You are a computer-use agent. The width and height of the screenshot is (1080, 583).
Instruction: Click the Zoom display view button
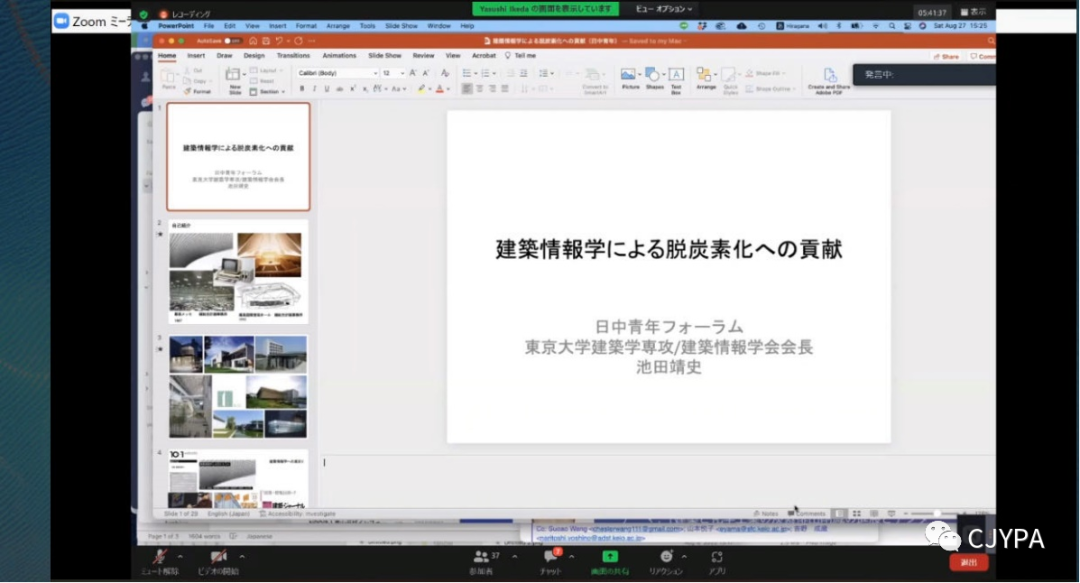coord(973,12)
